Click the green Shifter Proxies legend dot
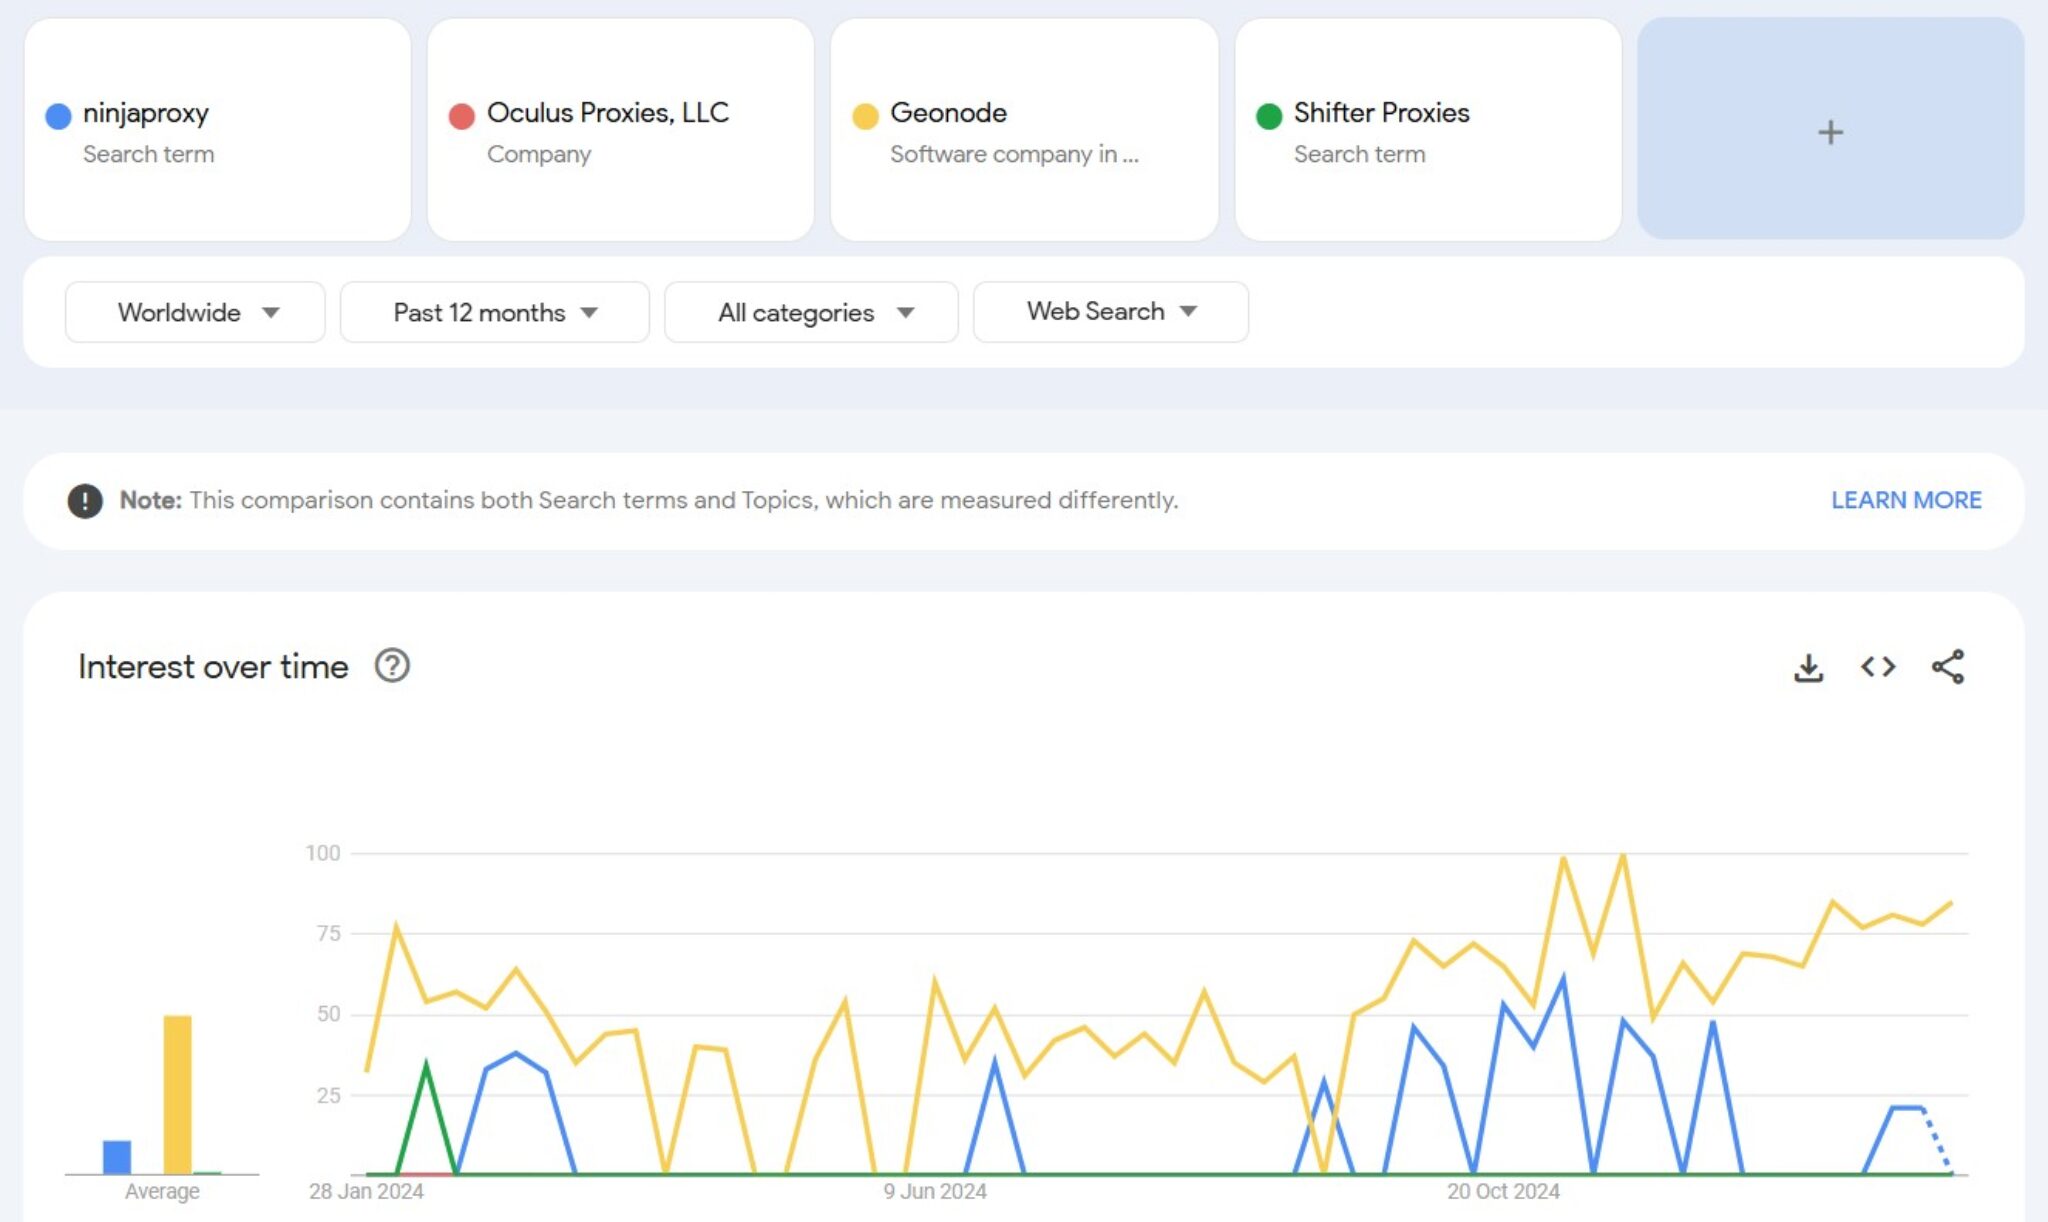 (x=1268, y=114)
